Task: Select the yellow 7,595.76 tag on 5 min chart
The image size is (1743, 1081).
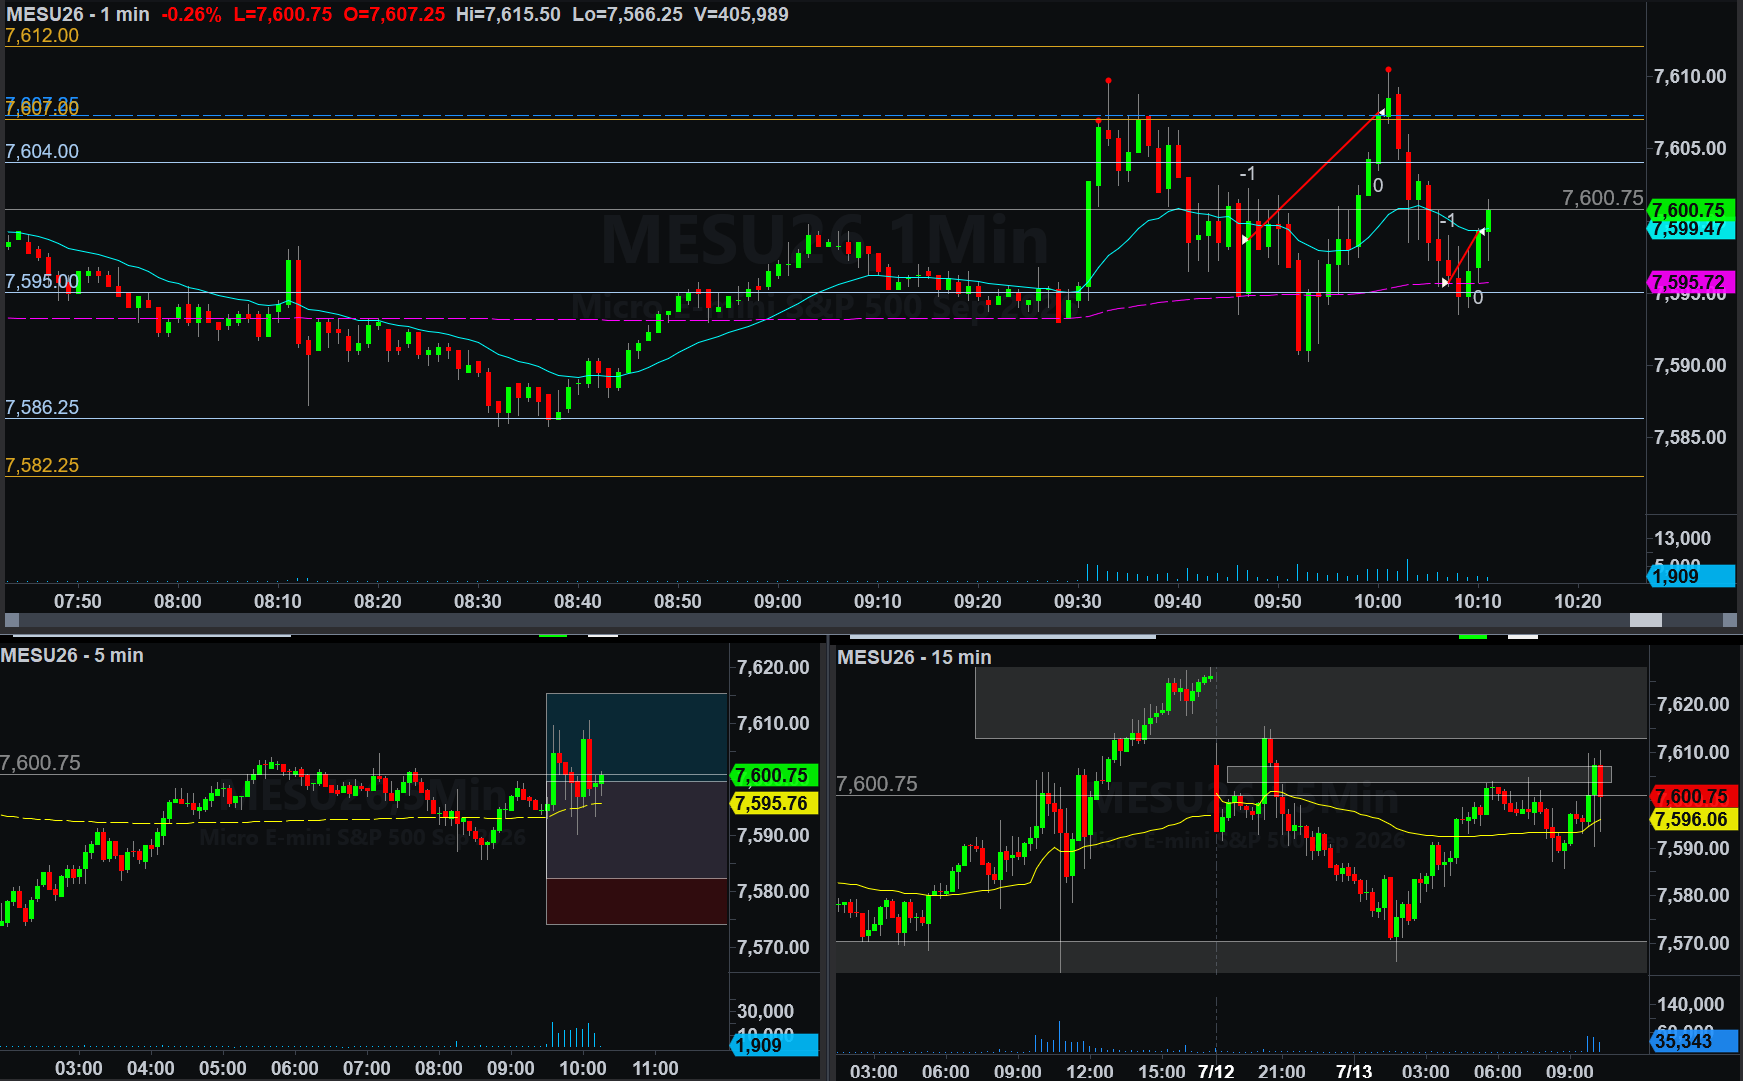Action: click(x=774, y=803)
